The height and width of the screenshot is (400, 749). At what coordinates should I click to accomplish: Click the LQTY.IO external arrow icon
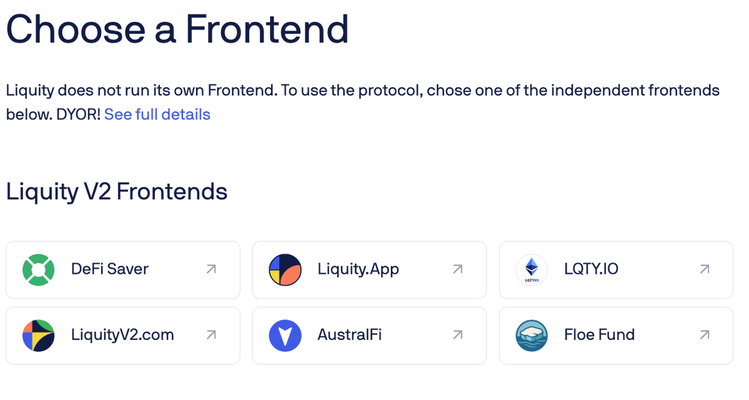coord(705,269)
